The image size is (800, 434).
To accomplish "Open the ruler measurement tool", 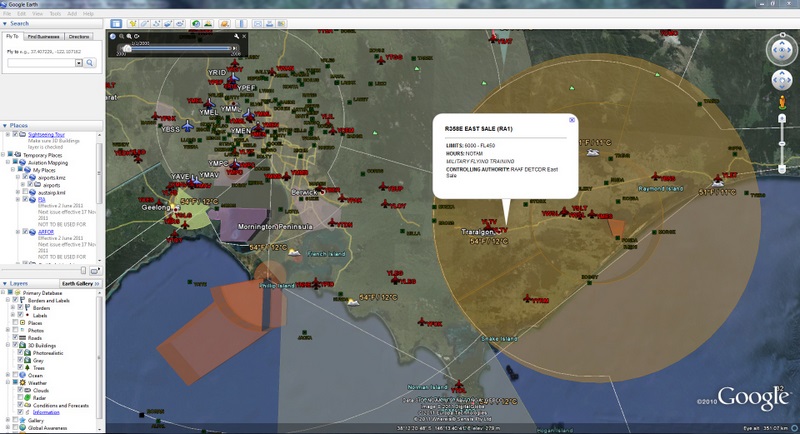I will (241, 23).
